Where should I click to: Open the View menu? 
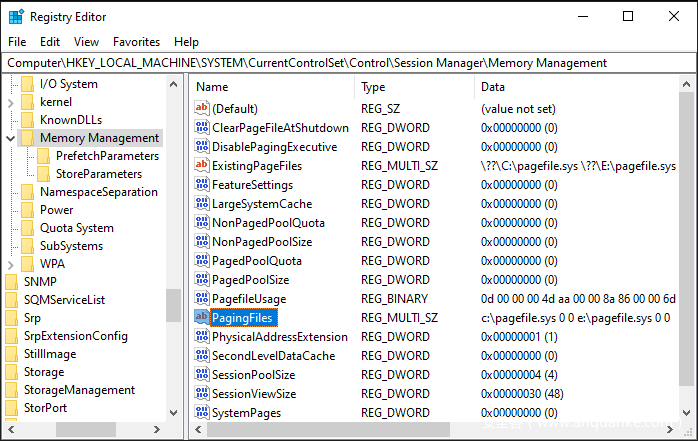click(86, 42)
